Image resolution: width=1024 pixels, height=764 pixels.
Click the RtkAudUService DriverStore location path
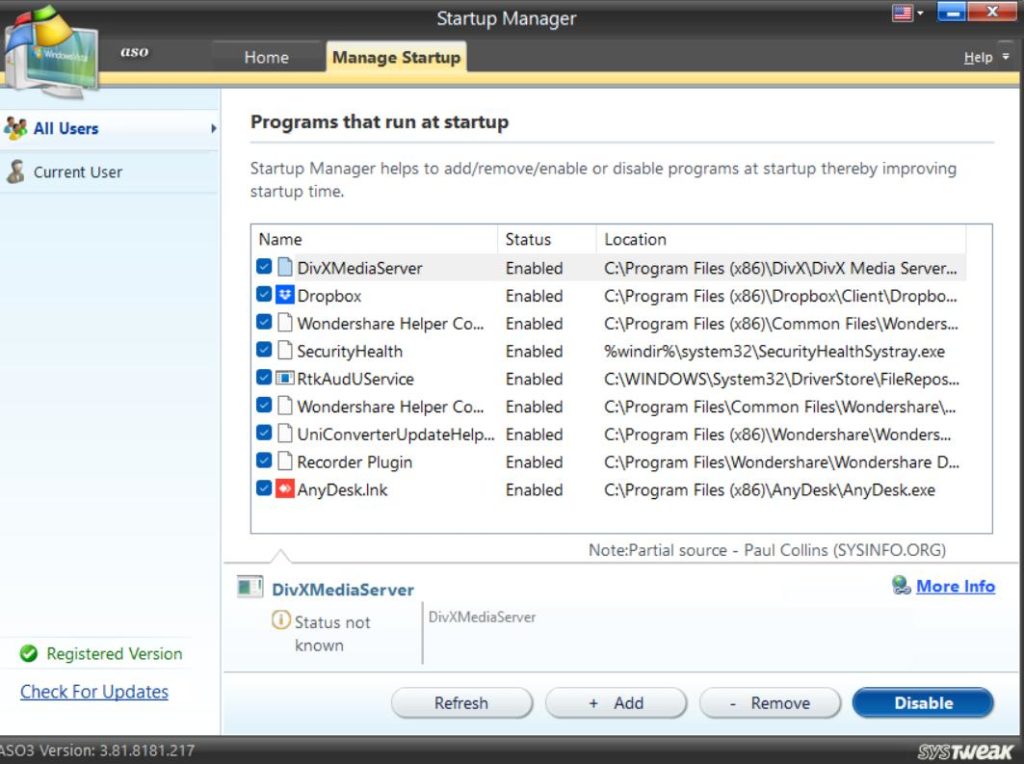[x=782, y=379]
